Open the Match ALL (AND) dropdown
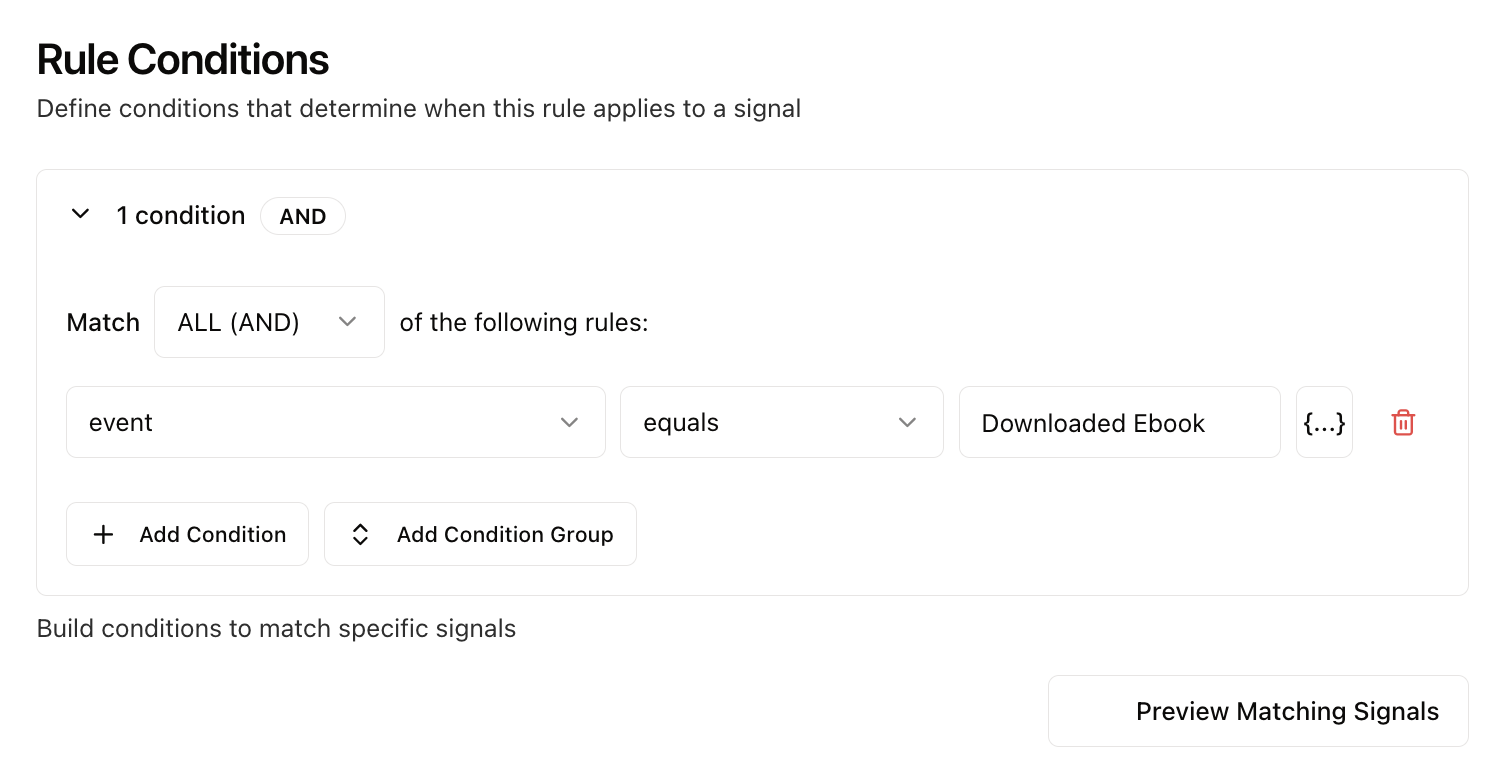1506x780 pixels. pos(268,322)
